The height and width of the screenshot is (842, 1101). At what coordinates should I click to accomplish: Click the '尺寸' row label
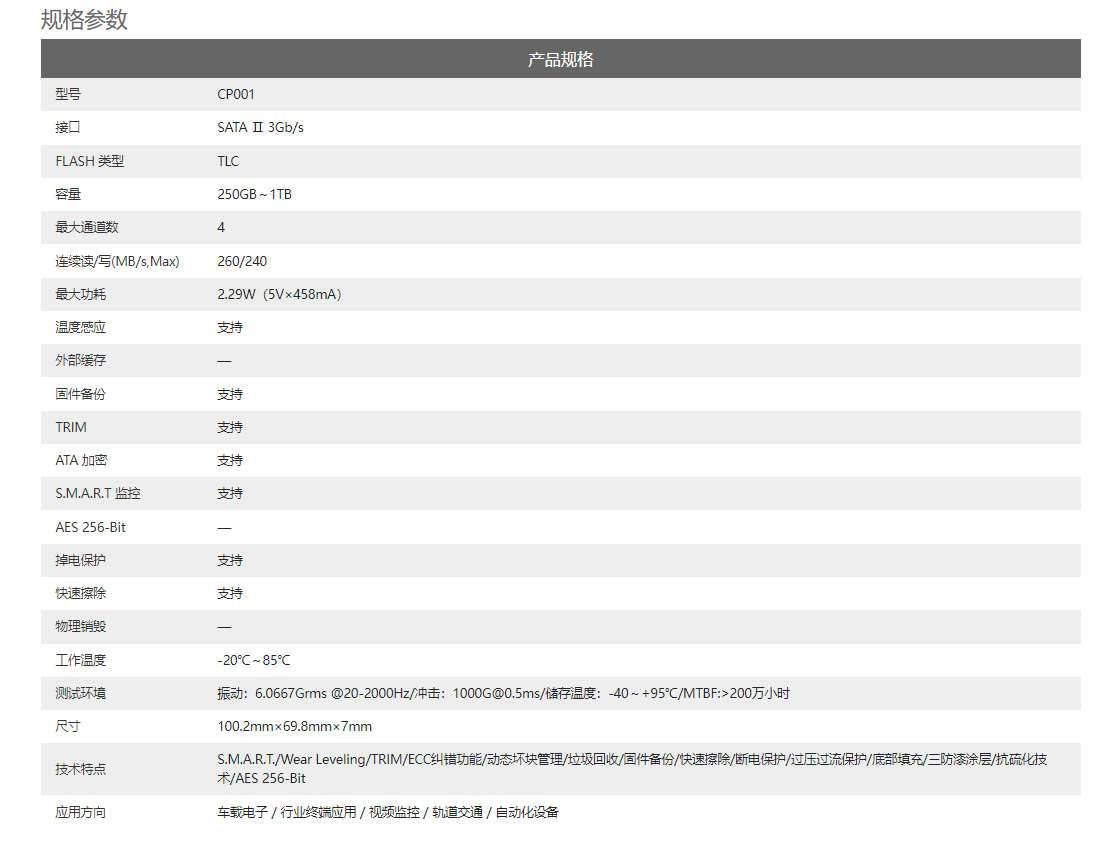[x=68, y=726]
